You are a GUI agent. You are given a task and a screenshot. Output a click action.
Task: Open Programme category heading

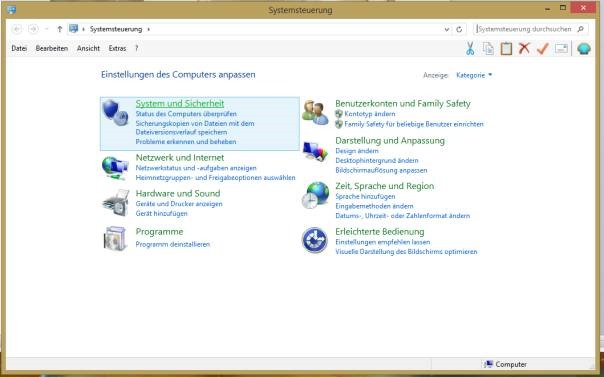pos(159,232)
